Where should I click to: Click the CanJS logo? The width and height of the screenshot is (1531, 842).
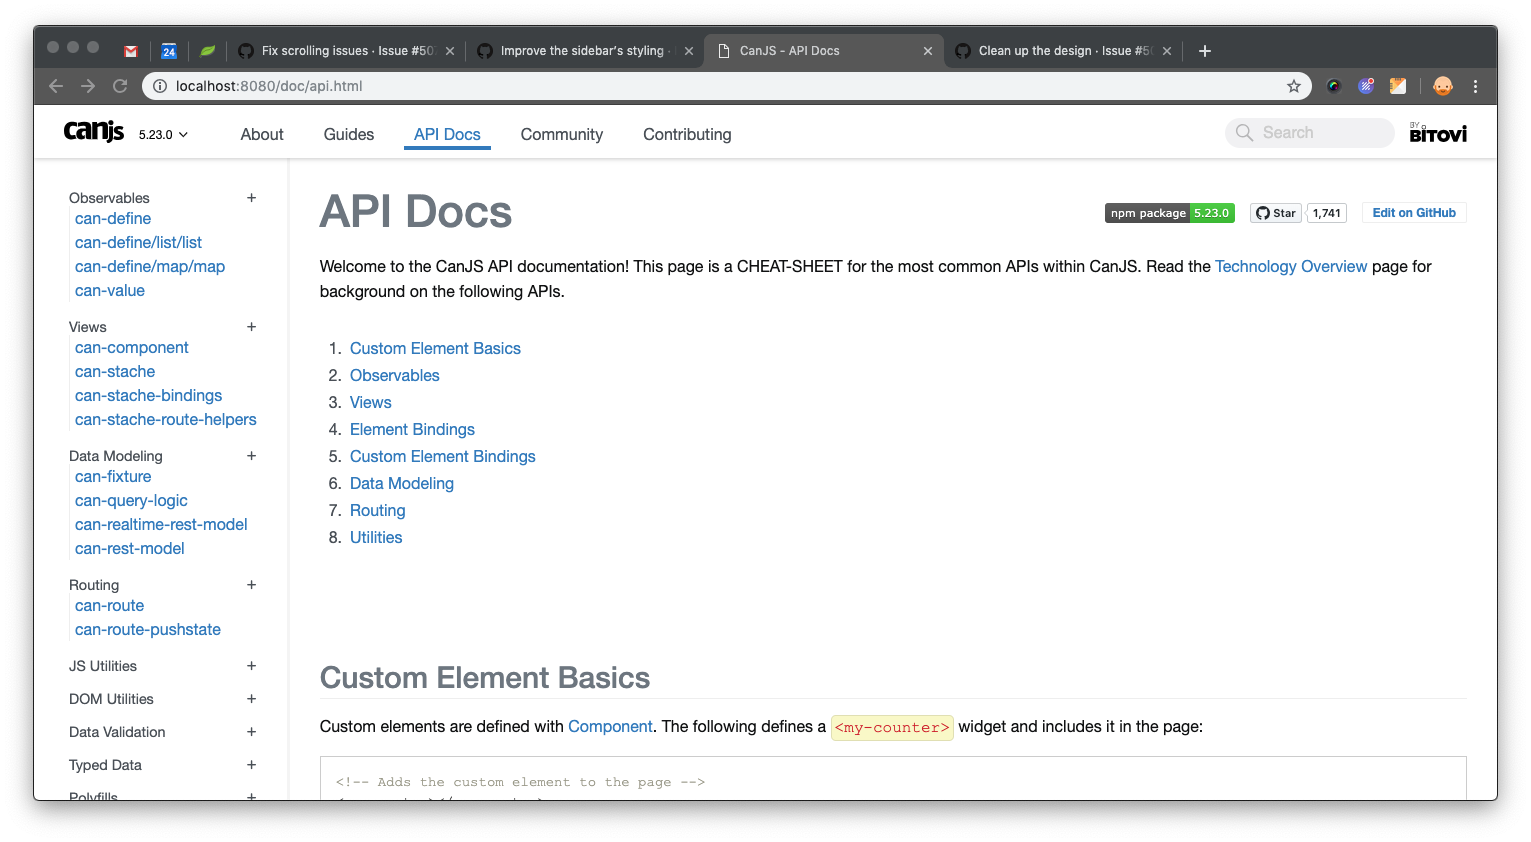94,132
